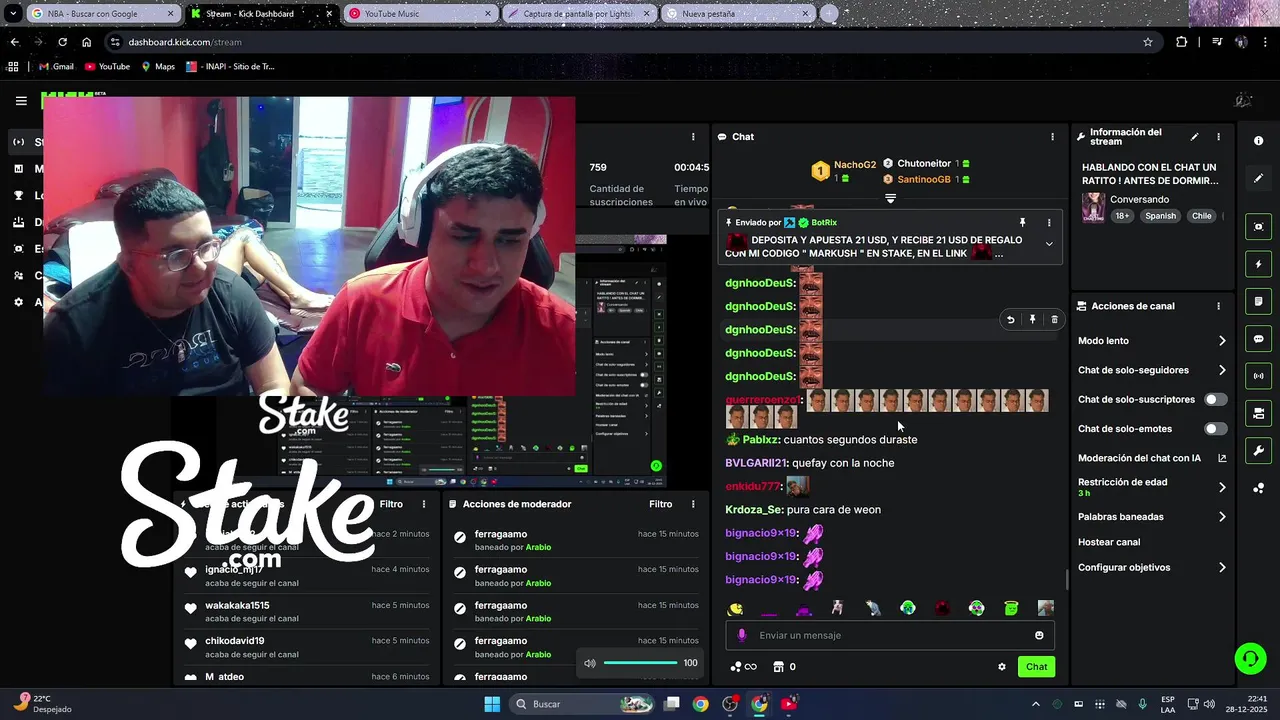This screenshot has height=720, width=1280.
Task: Open INAPI bookmark
Action: click(x=230, y=67)
